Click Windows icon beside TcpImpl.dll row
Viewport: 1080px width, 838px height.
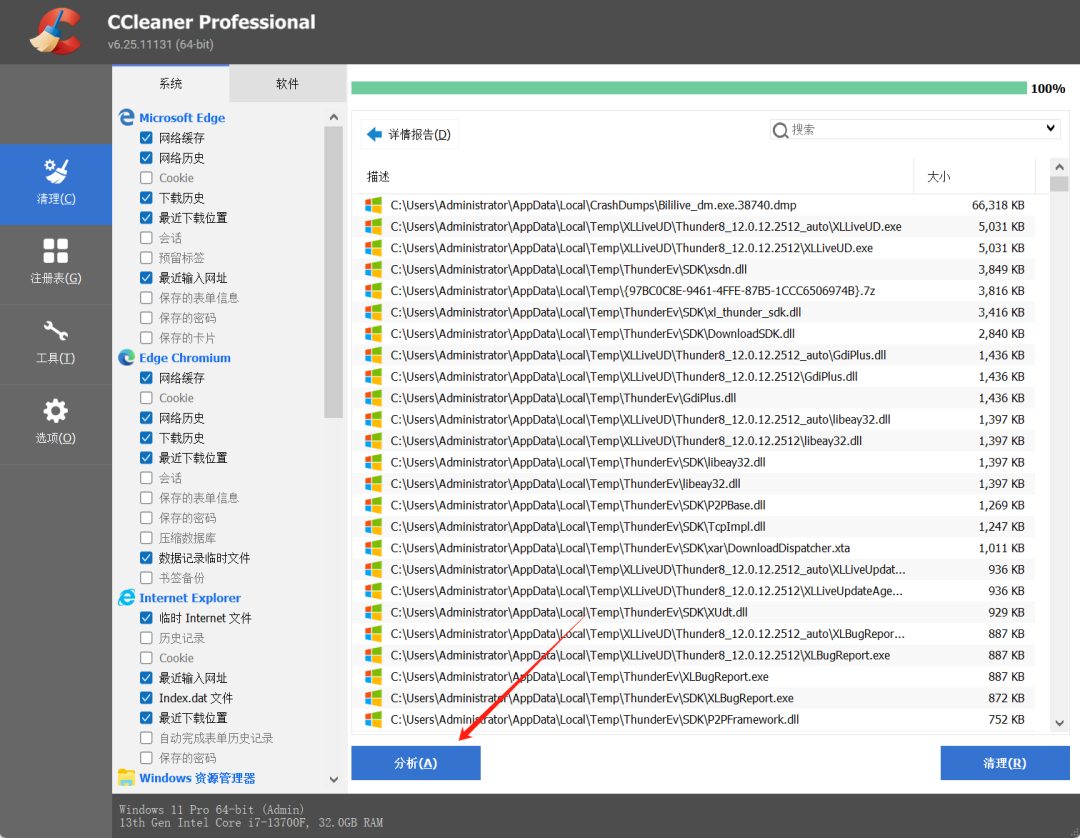point(373,526)
